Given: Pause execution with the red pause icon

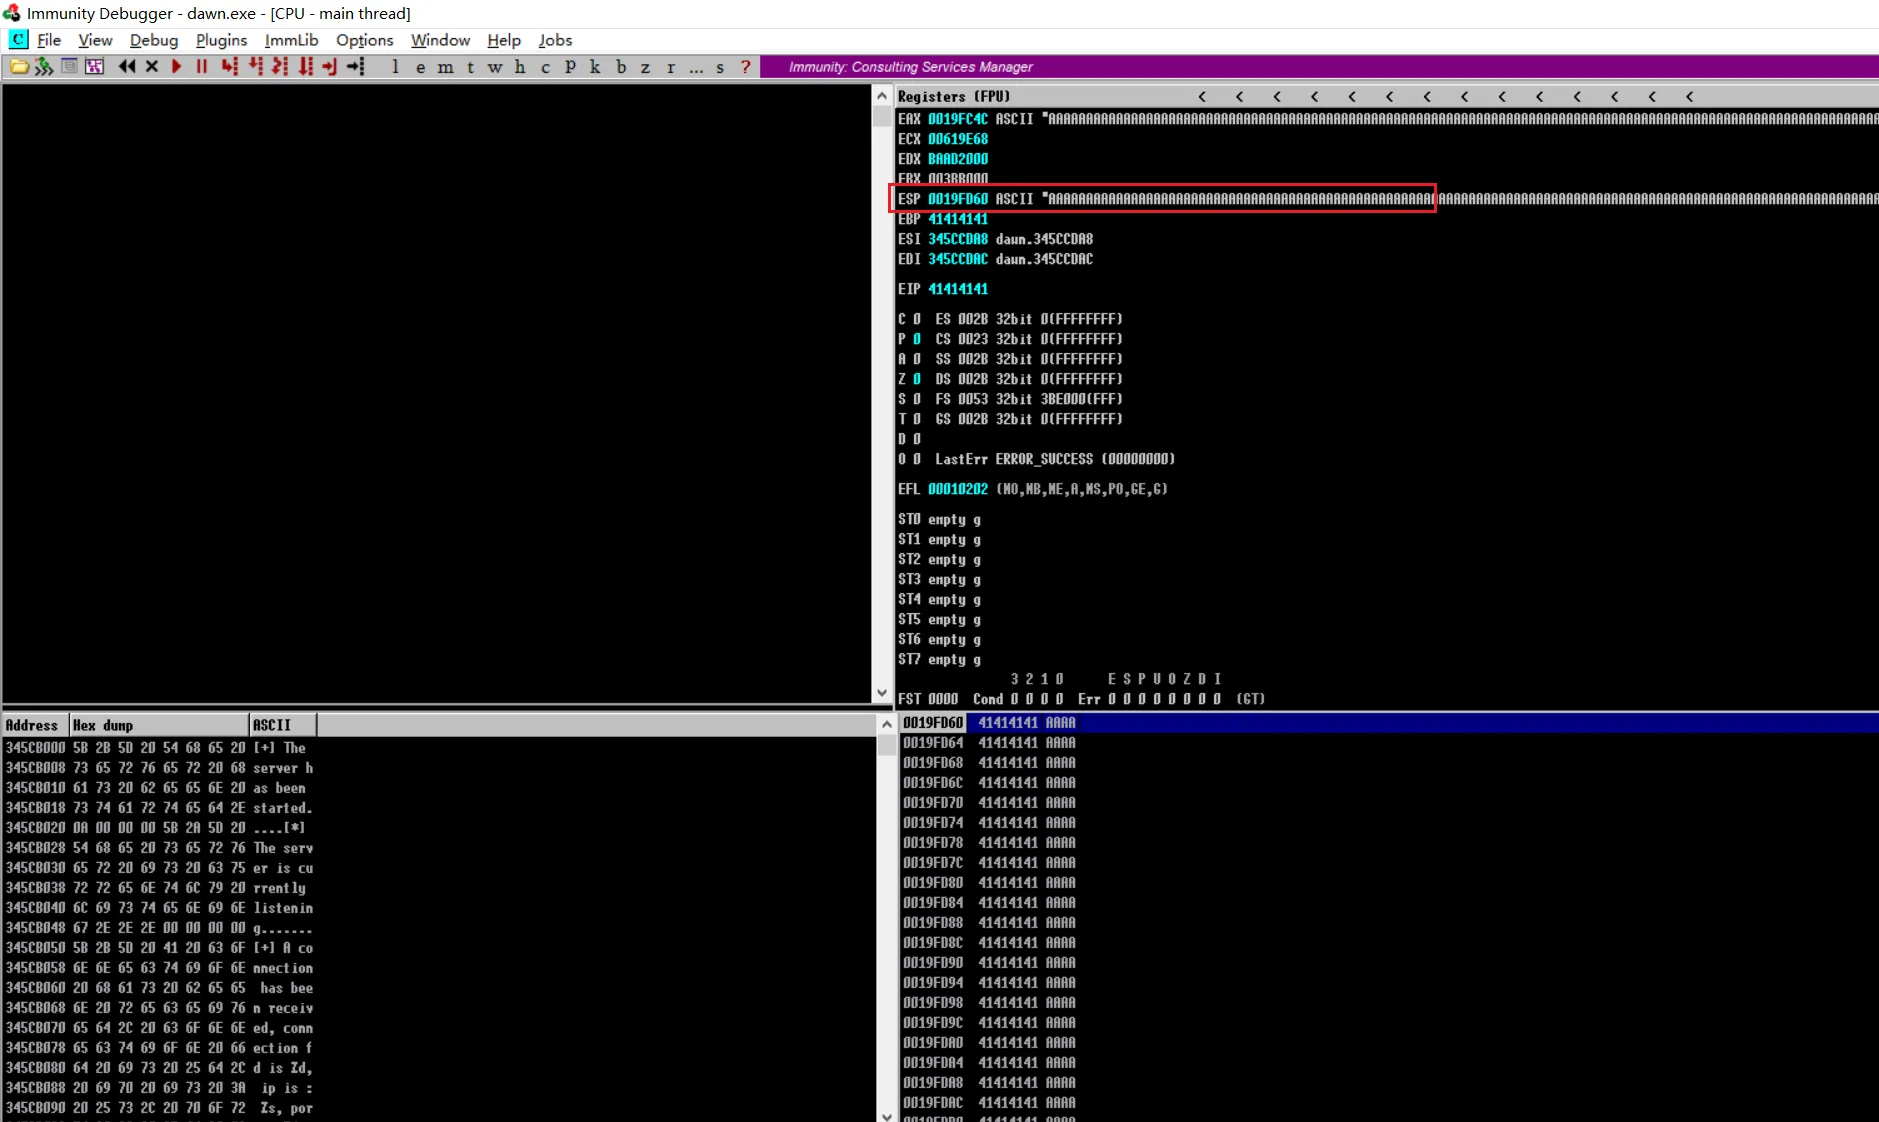Looking at the screenshot, I should tap(202, 67).
